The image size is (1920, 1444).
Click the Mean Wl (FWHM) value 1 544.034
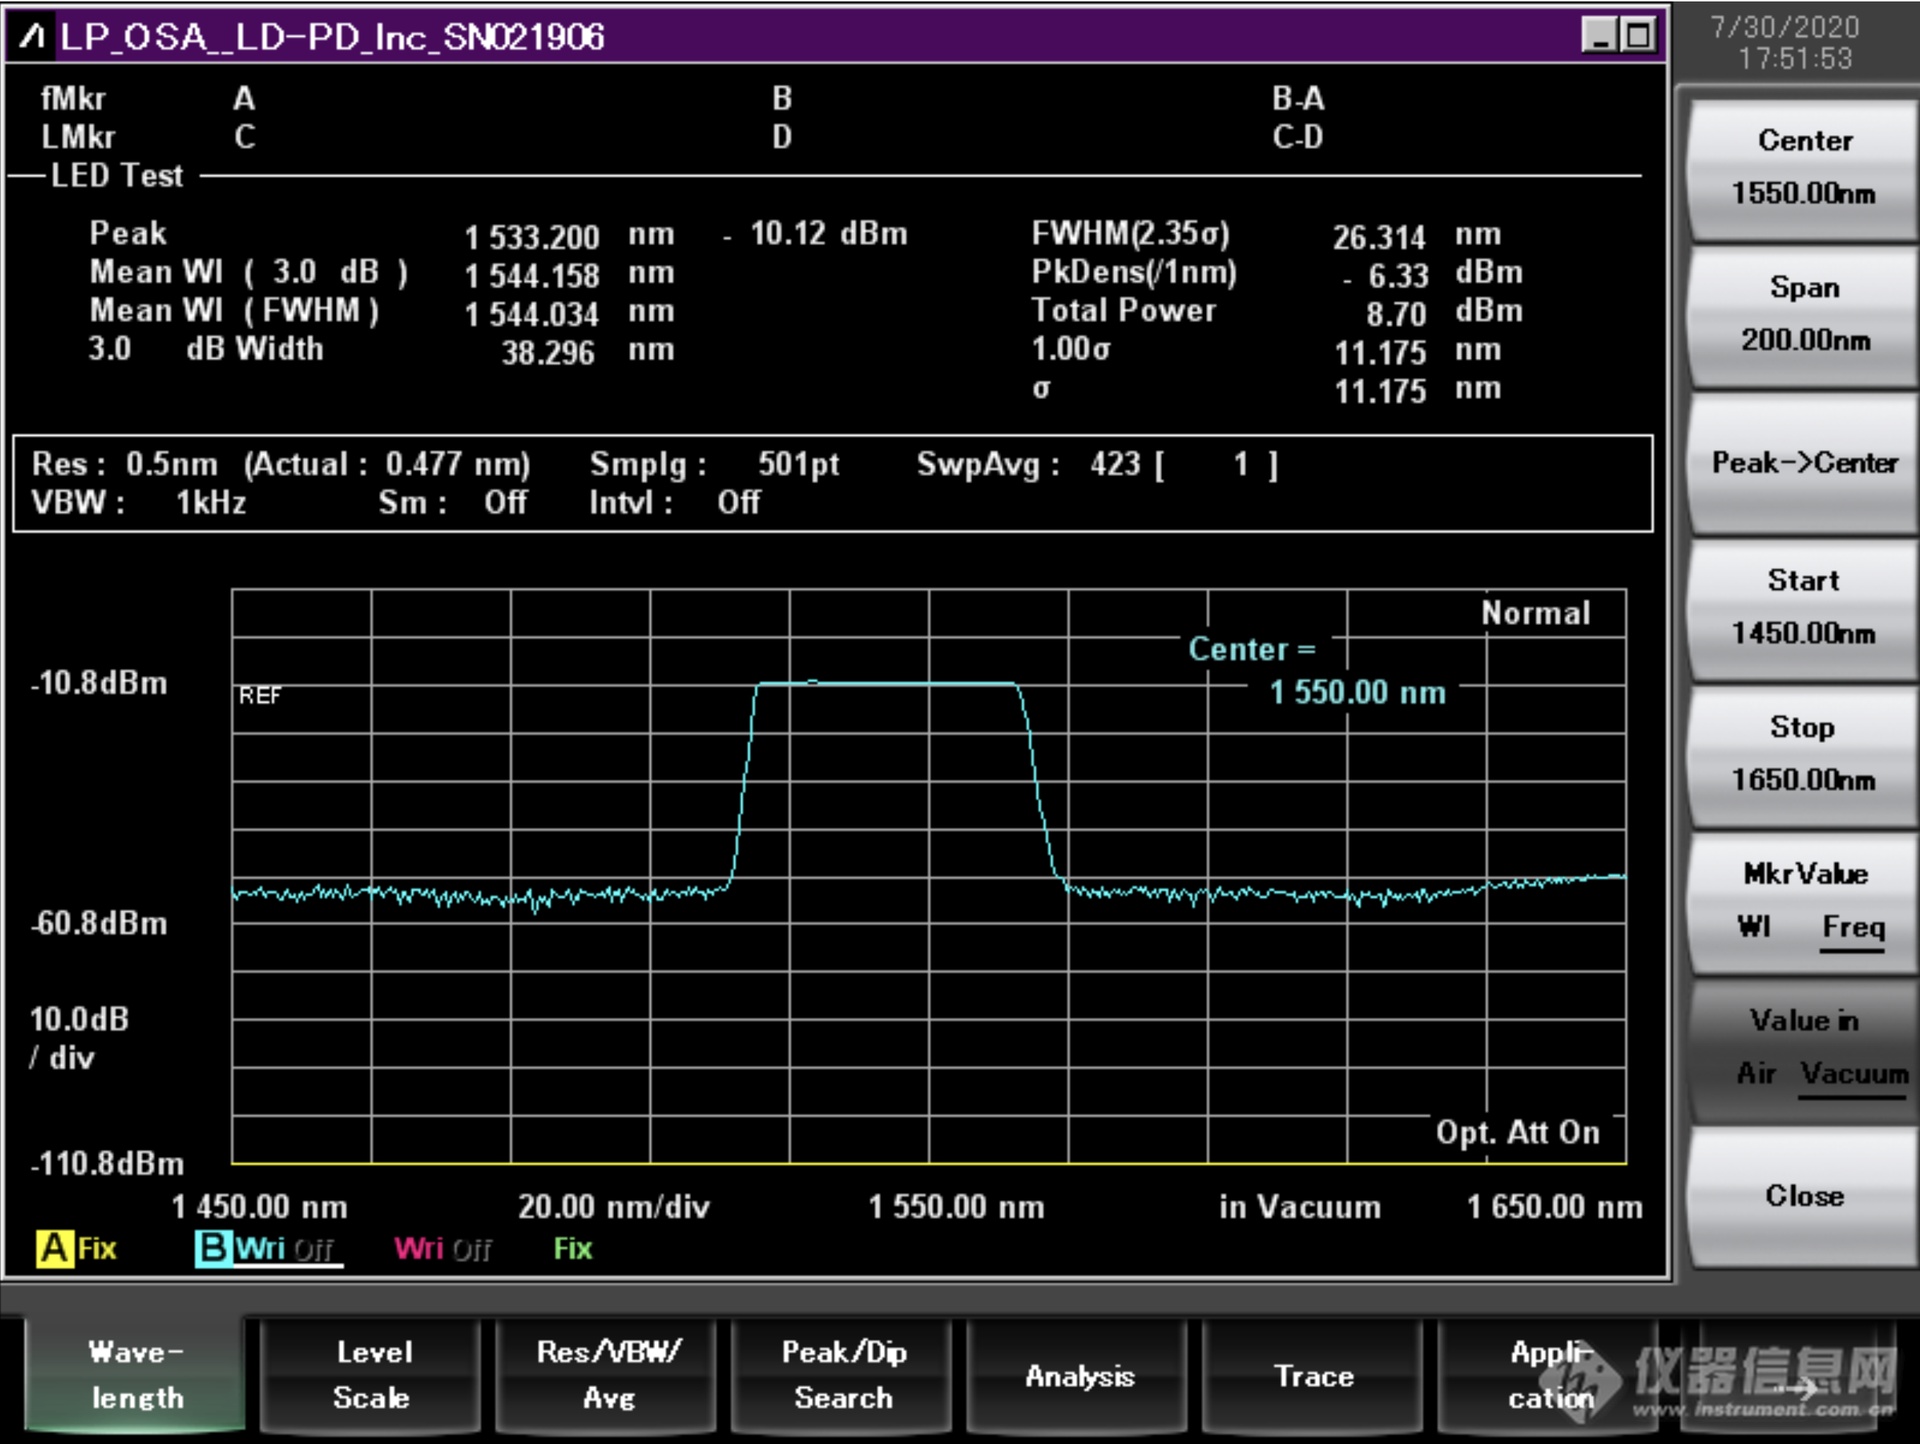531,314
